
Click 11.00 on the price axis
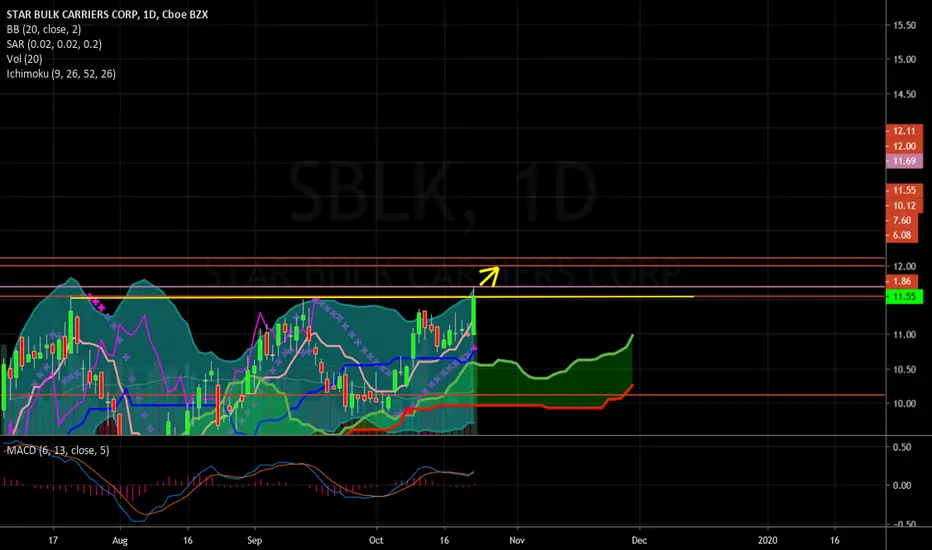pos(904,335)
